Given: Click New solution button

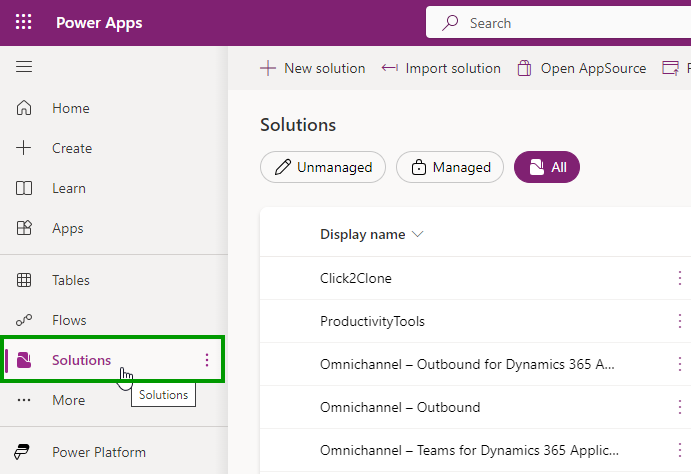Looking at the screenshot, I should point(312,68).
